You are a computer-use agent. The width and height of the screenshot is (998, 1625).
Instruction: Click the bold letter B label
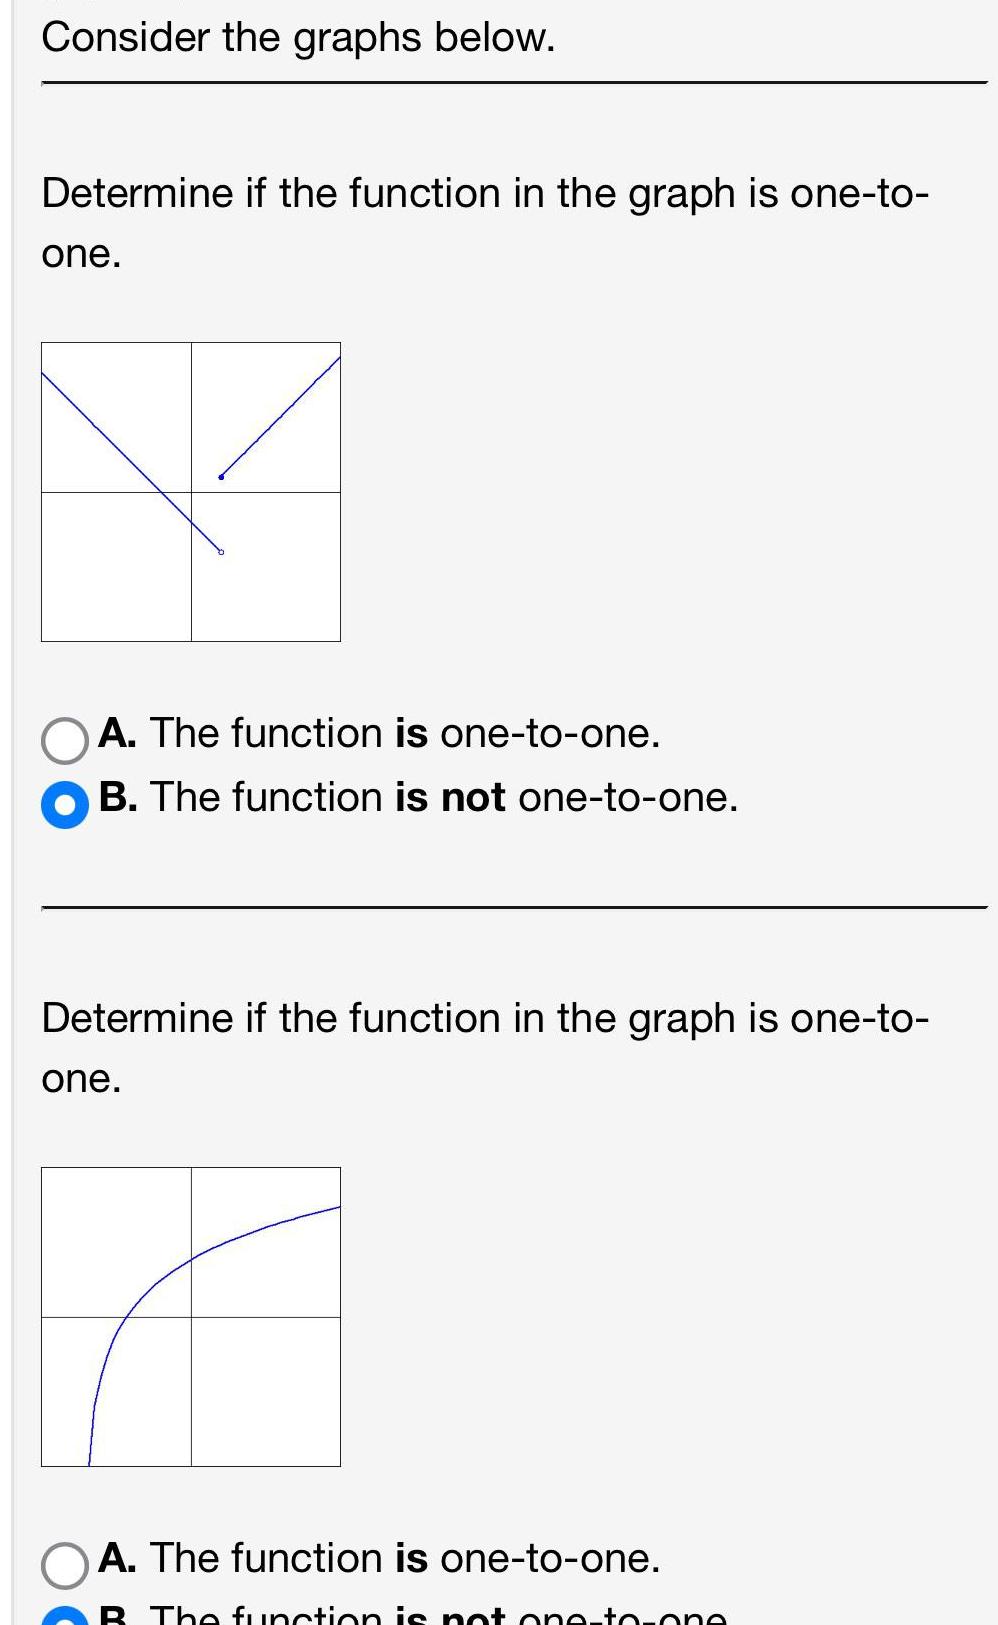[118, 798]
